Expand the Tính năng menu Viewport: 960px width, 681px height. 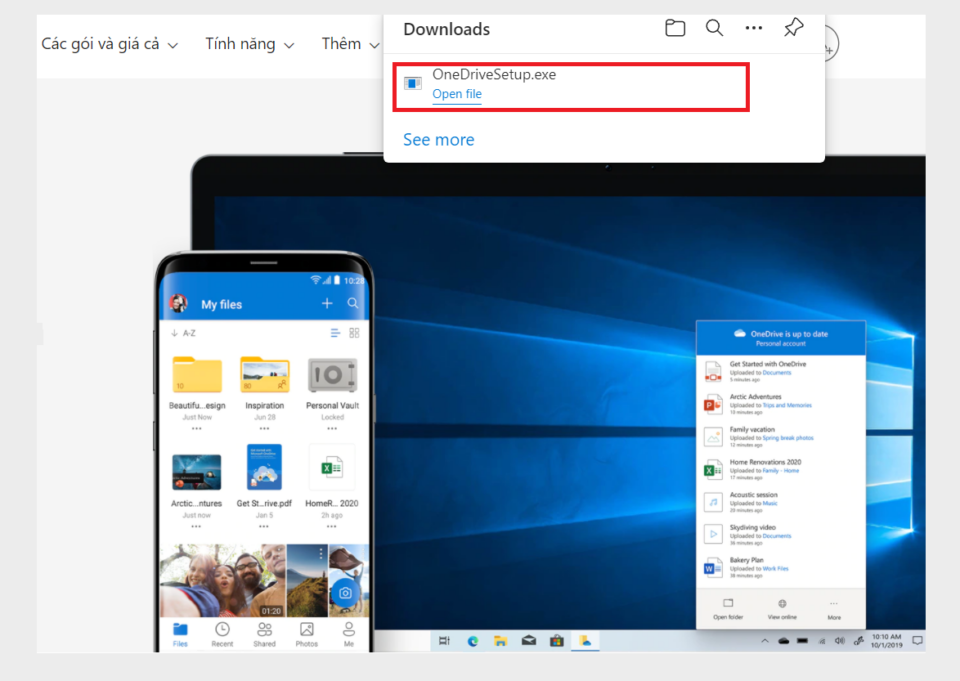tap(250, 44)
